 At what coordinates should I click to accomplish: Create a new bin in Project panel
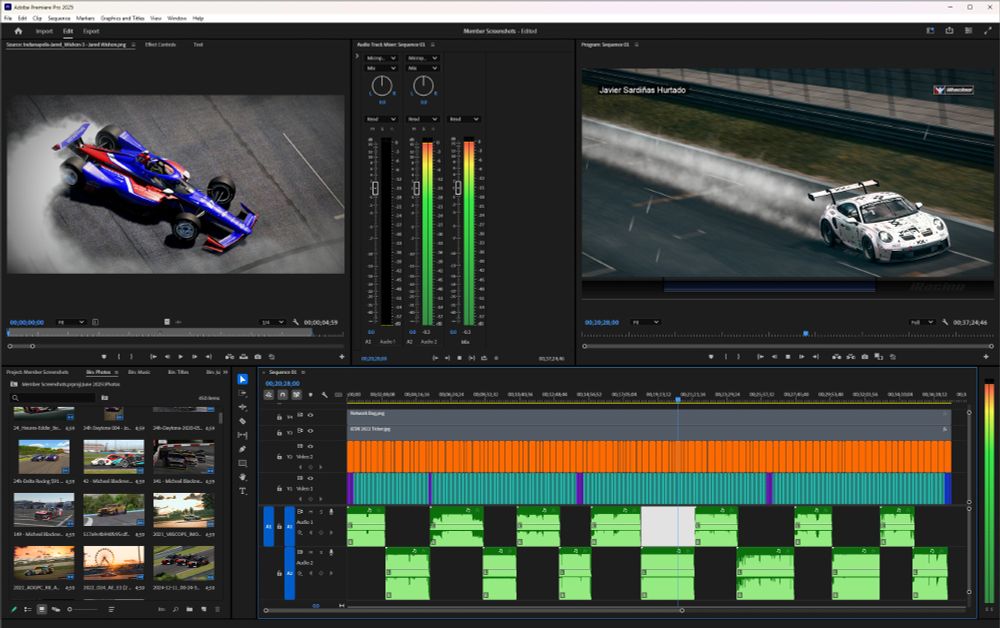pos(189,610)
